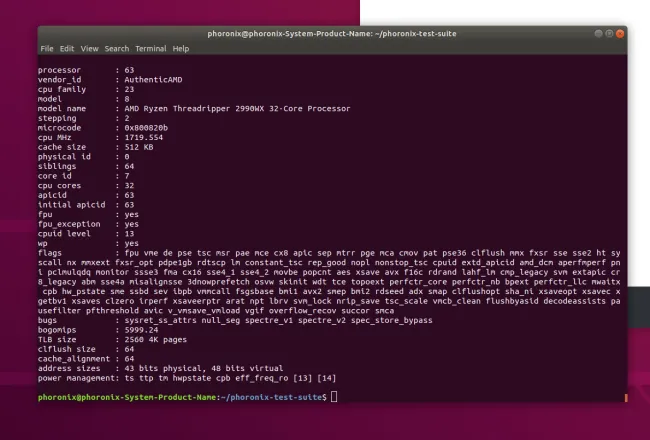Screen dimensions: 650x440
Task: Click the 'initial apicid' row label
Action: pyautogui.click(x=71, y=205)
